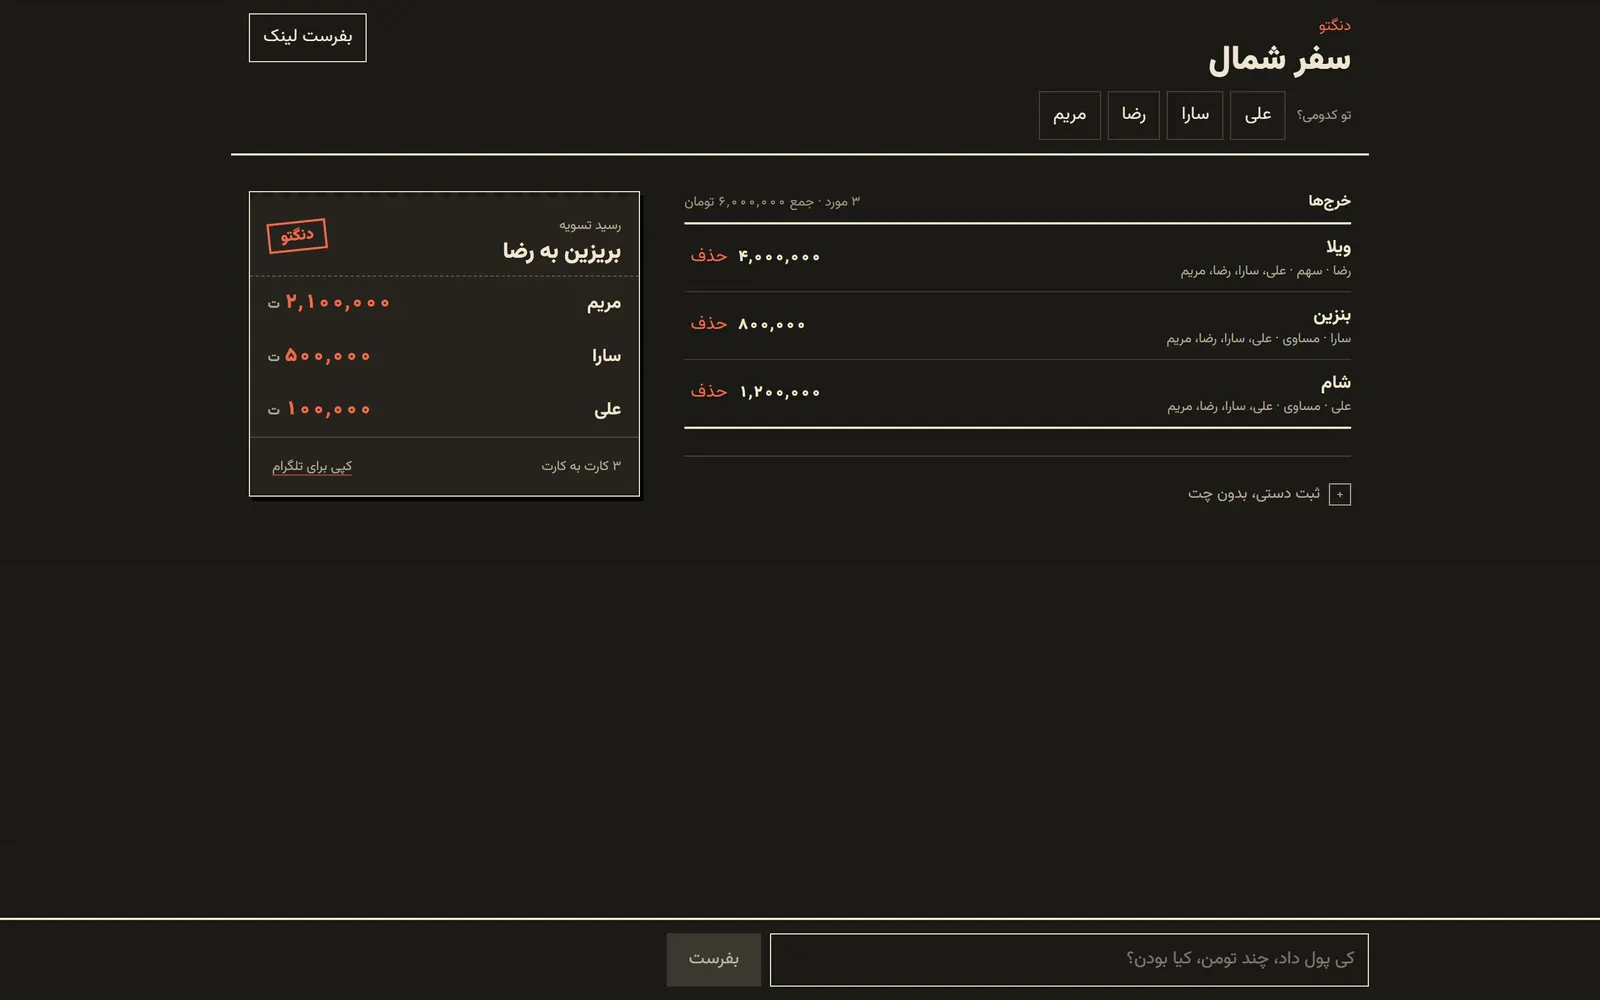Click the بریزین به رضا receipt heading
This screenshot has height=1000, width=1600.
coord(561,251)
